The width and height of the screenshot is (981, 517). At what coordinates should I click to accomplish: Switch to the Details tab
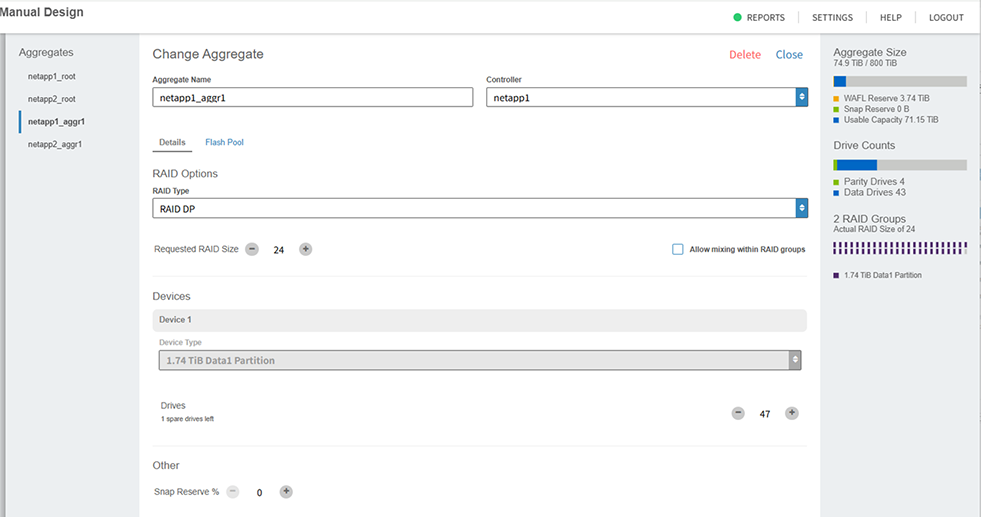(172, 142)
